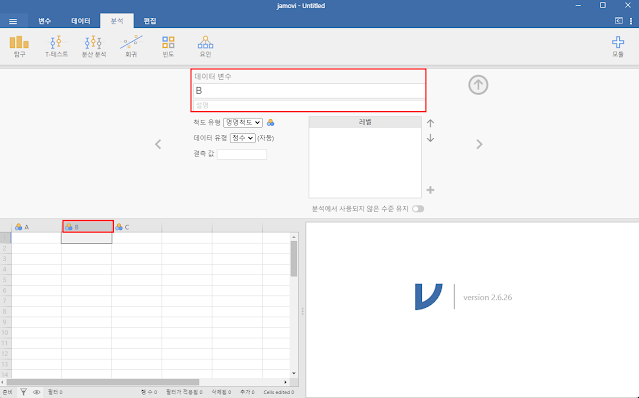The height and width of the screenshot is (398, 639).
Task: Click the 필터 0 status text
Action: click(55, 392)
